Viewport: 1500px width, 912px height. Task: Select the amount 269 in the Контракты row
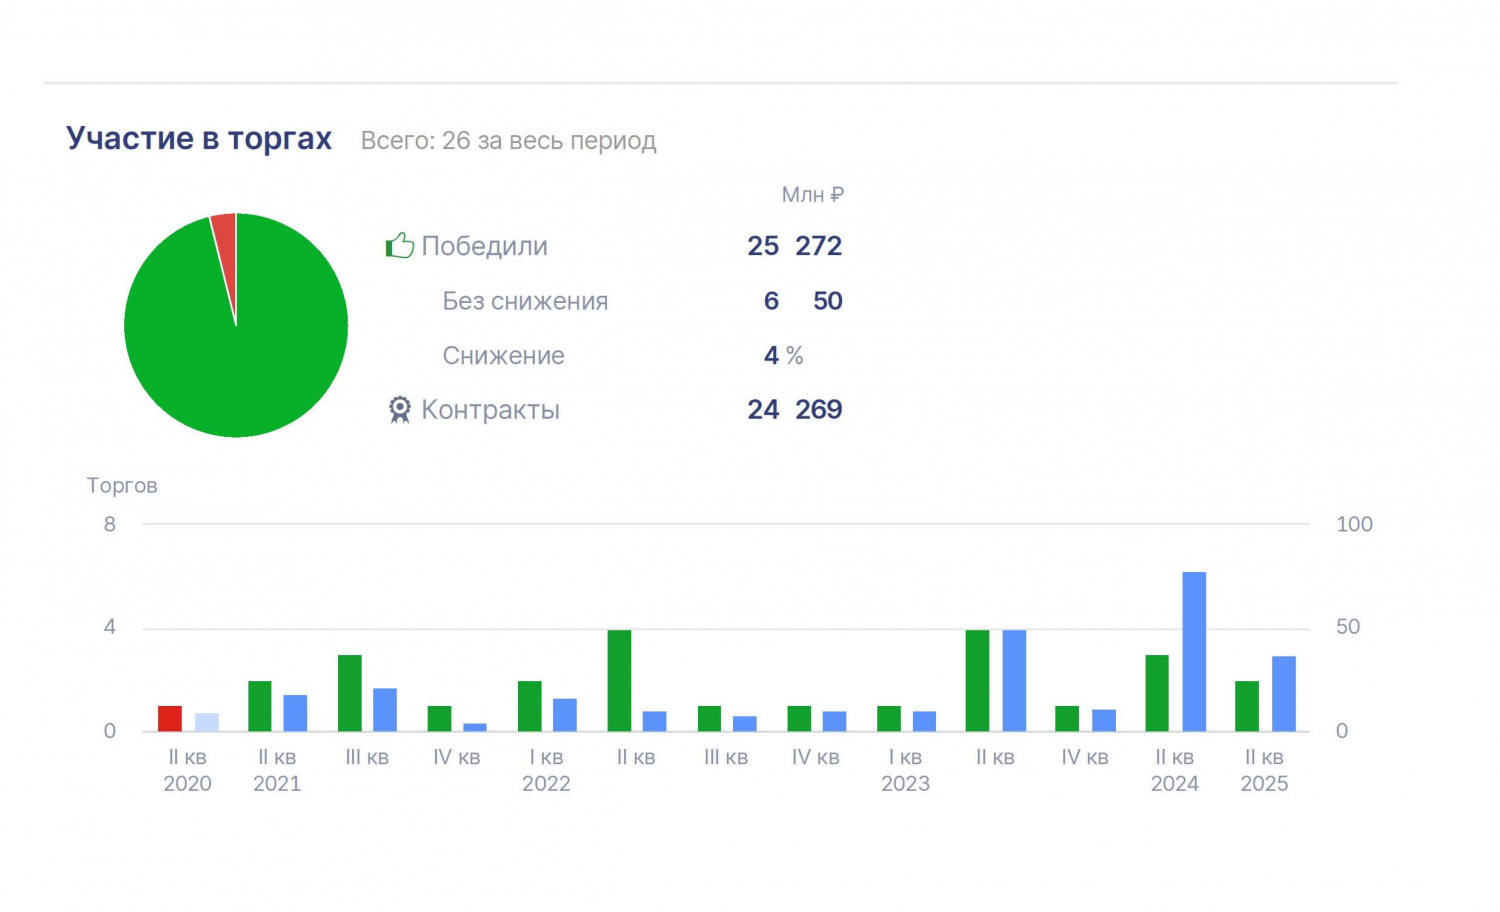pos(819,410)
